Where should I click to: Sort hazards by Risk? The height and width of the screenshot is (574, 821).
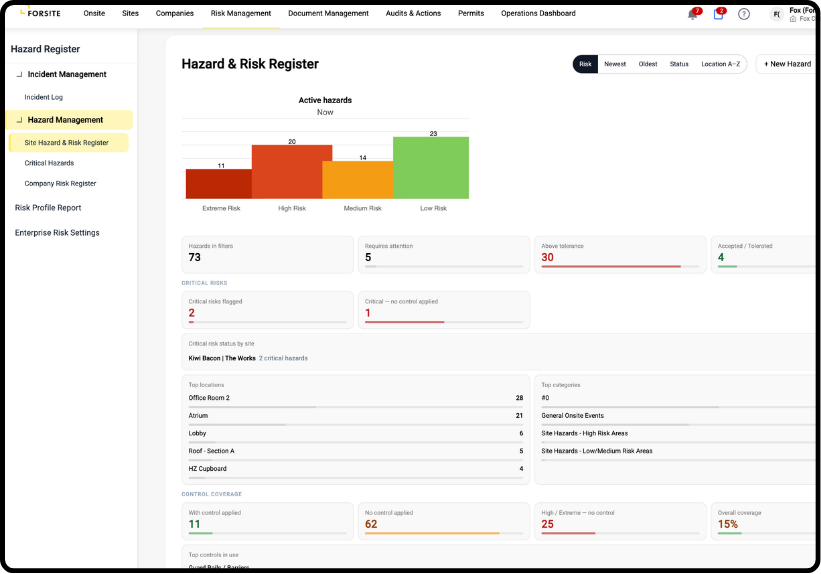point(585,64)
